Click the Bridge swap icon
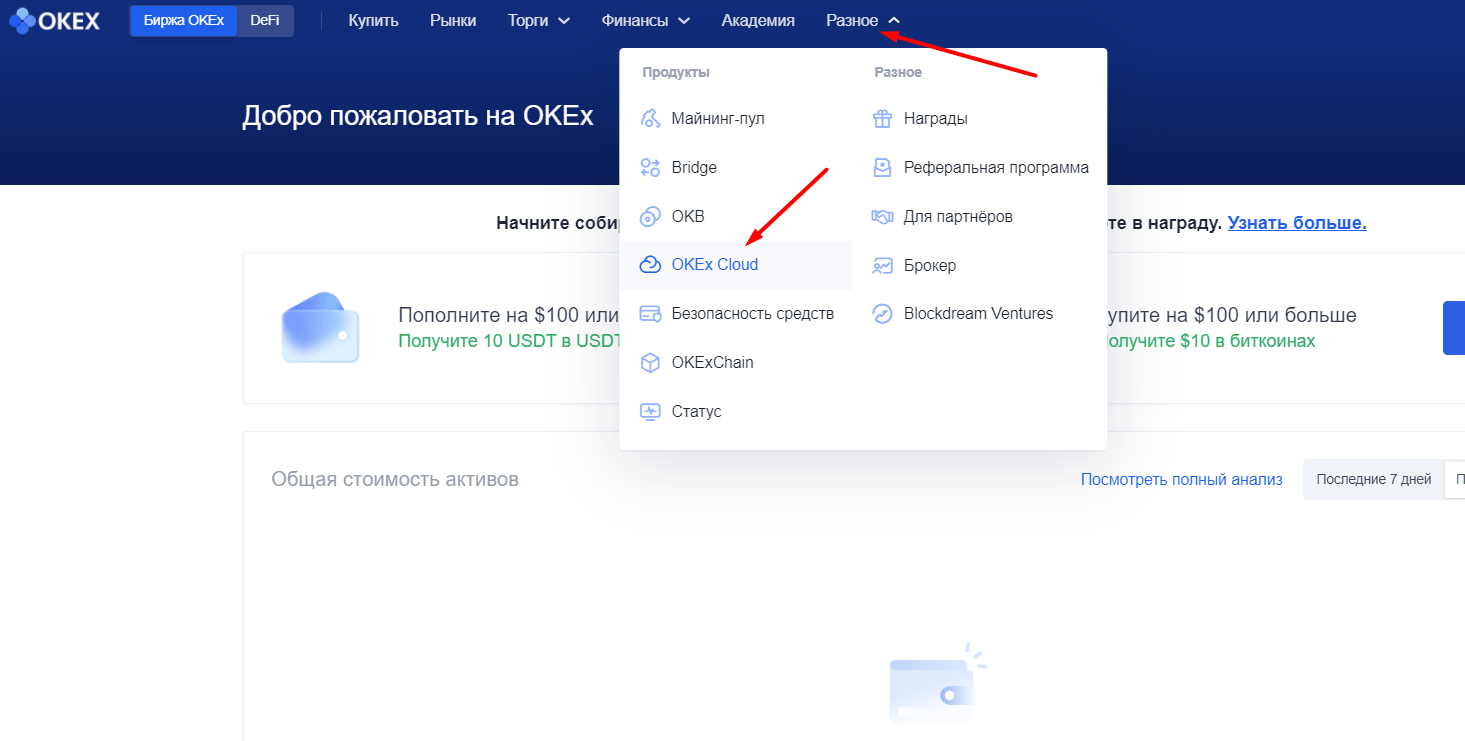The height and width of the screenshot is (741, 1465). pyautogui.click(x=650, y=168)
